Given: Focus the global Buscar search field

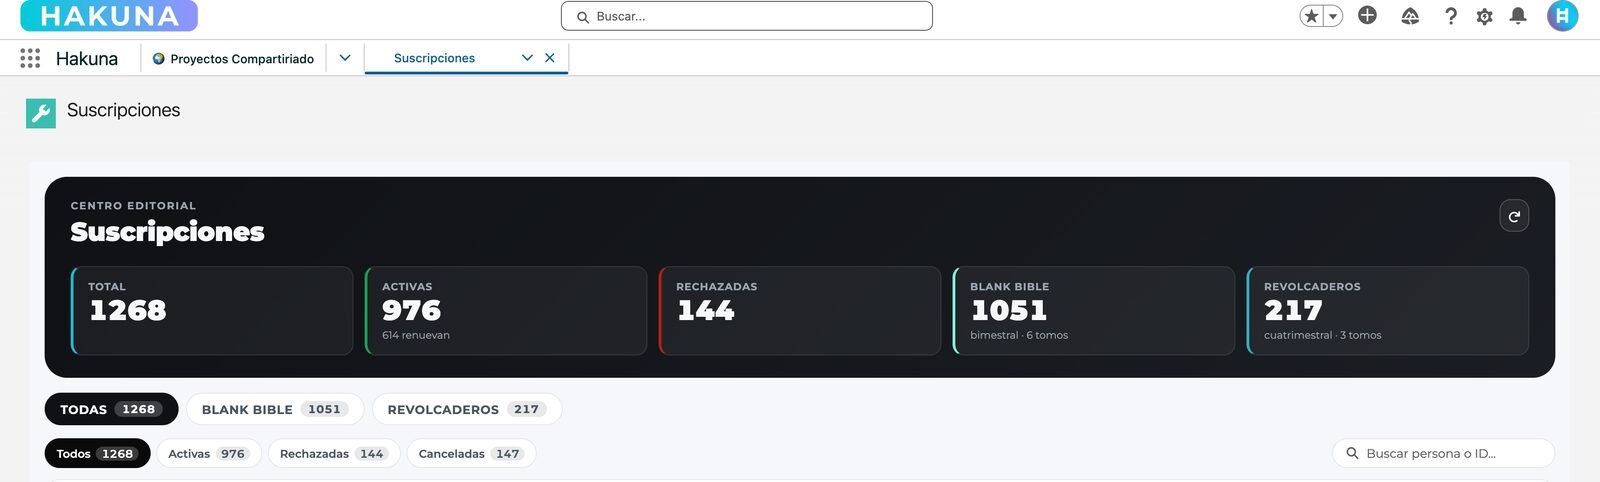Looking at the screenshot, I should click(x=747, y=16).
